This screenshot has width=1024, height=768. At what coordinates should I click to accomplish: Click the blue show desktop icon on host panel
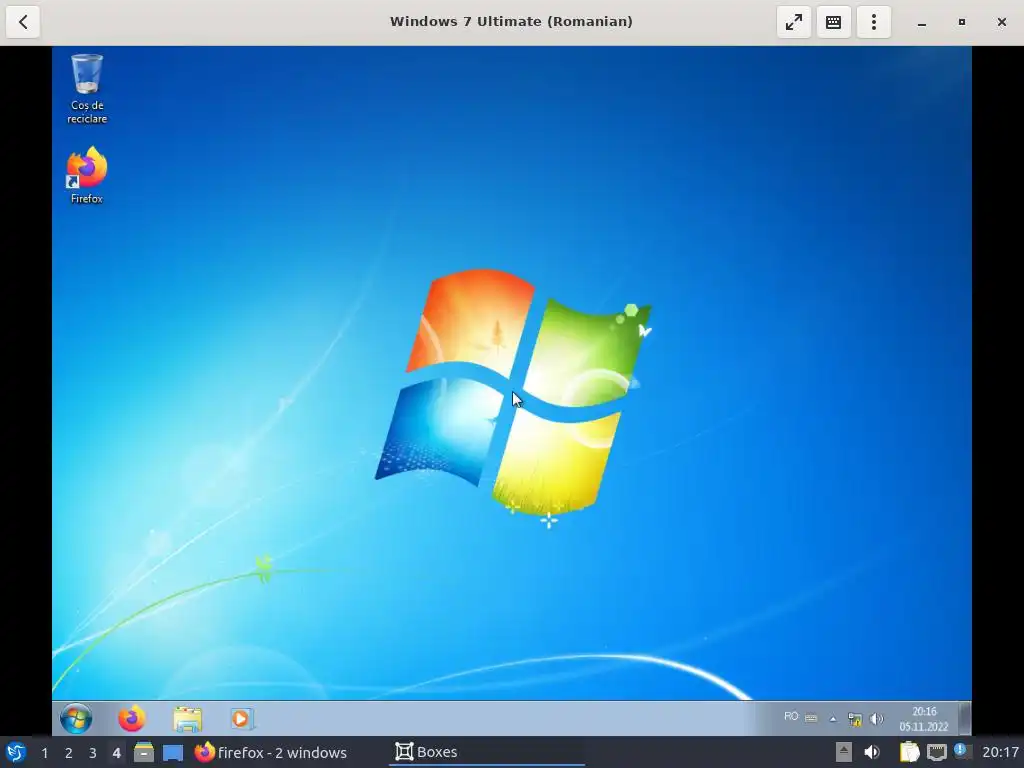[172, 753]
